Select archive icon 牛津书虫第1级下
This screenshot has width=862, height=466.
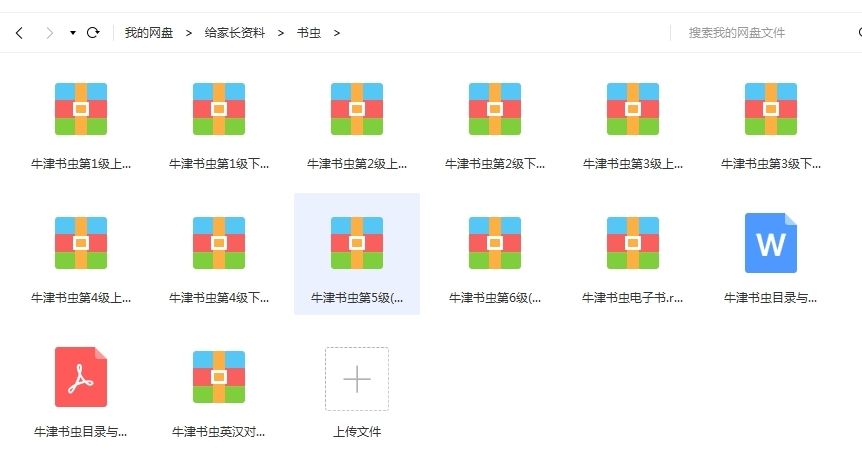pos(219,109)
